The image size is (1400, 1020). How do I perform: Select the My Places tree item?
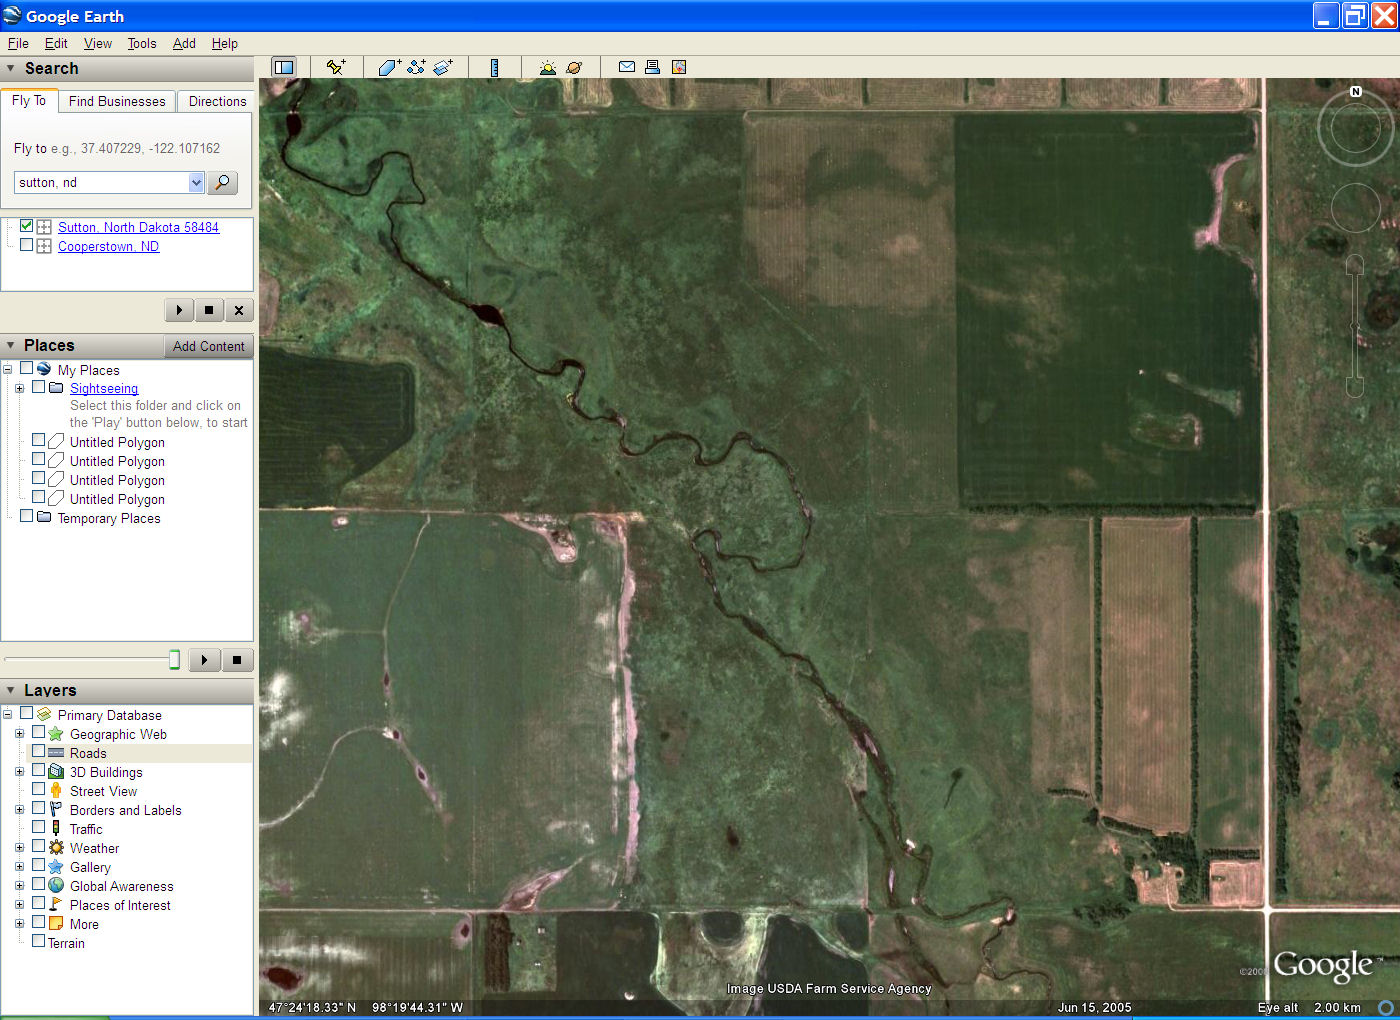[x=88, y=370]
